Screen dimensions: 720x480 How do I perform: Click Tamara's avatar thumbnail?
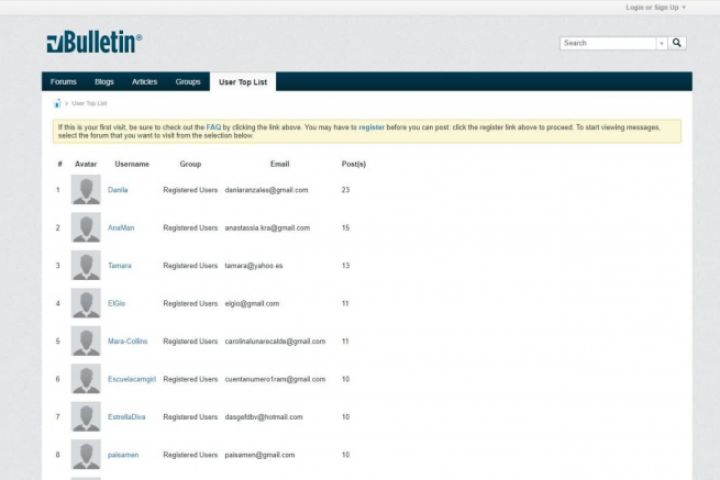86,265
